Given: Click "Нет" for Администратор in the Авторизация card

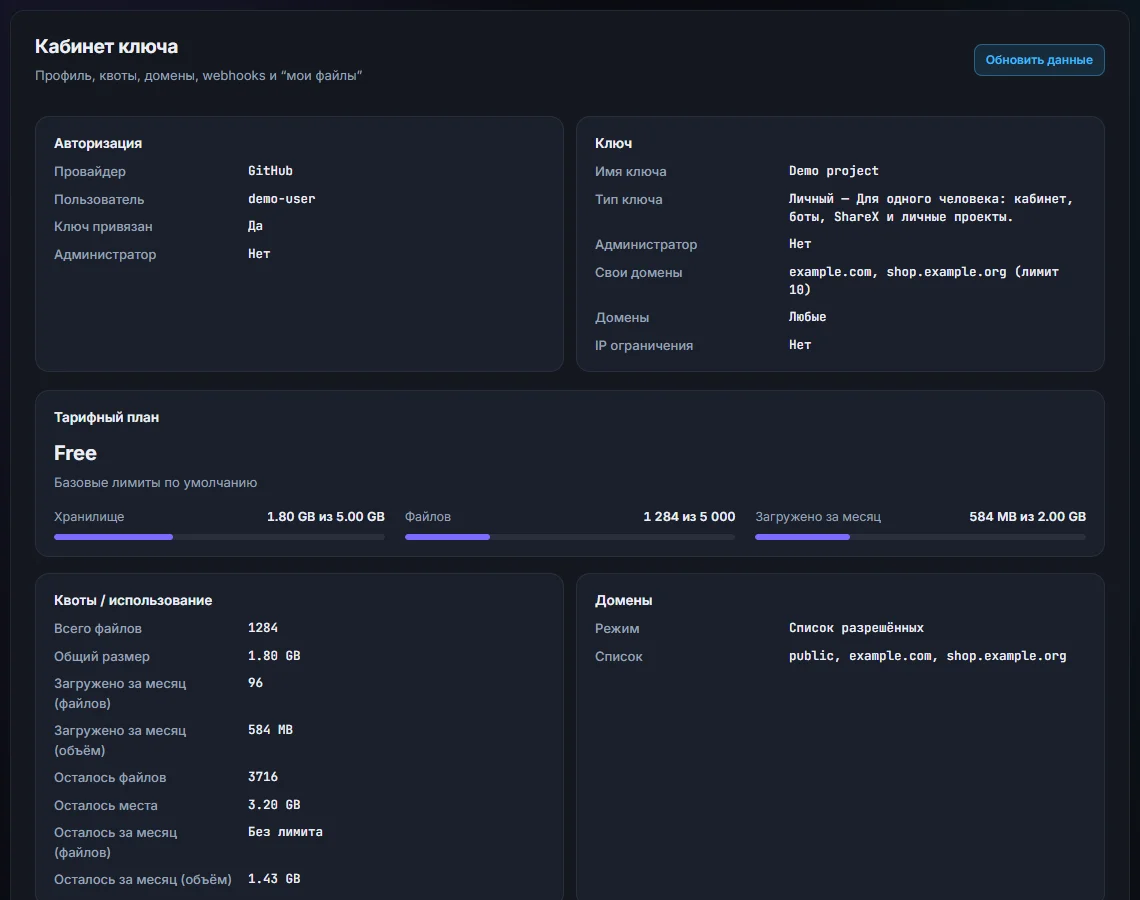Looking at the screenshot, I should [x=259, y=254].
